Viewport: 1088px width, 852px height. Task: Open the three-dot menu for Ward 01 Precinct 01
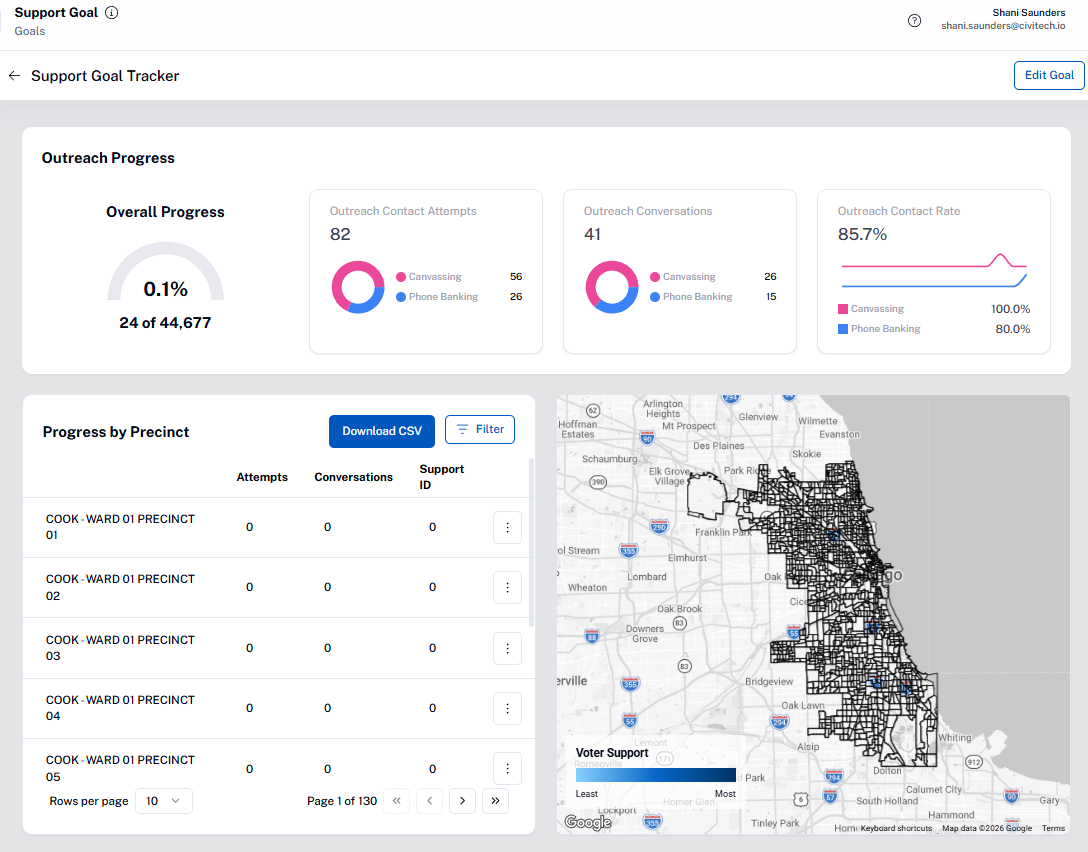(x=507, y=527)
